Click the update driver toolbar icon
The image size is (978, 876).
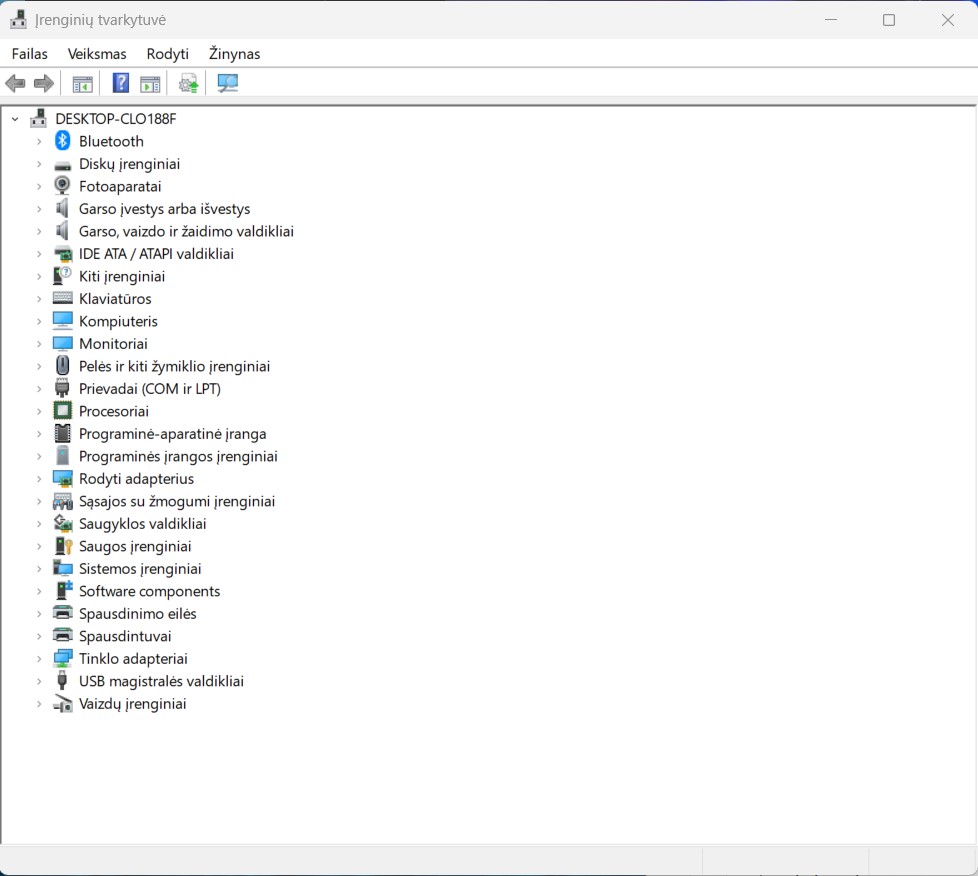pos(188,84)
